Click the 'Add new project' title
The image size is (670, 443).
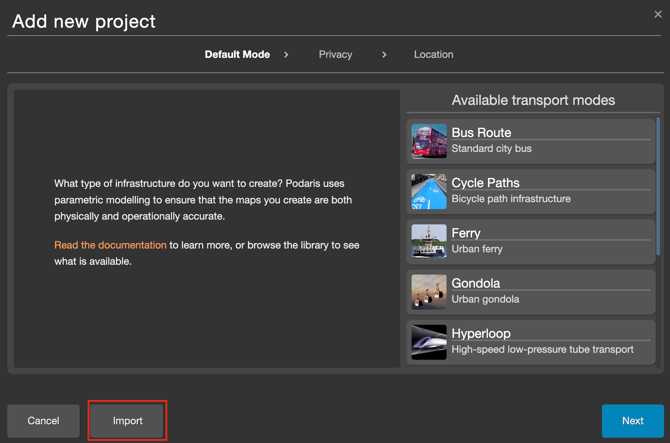coord(84,22)
